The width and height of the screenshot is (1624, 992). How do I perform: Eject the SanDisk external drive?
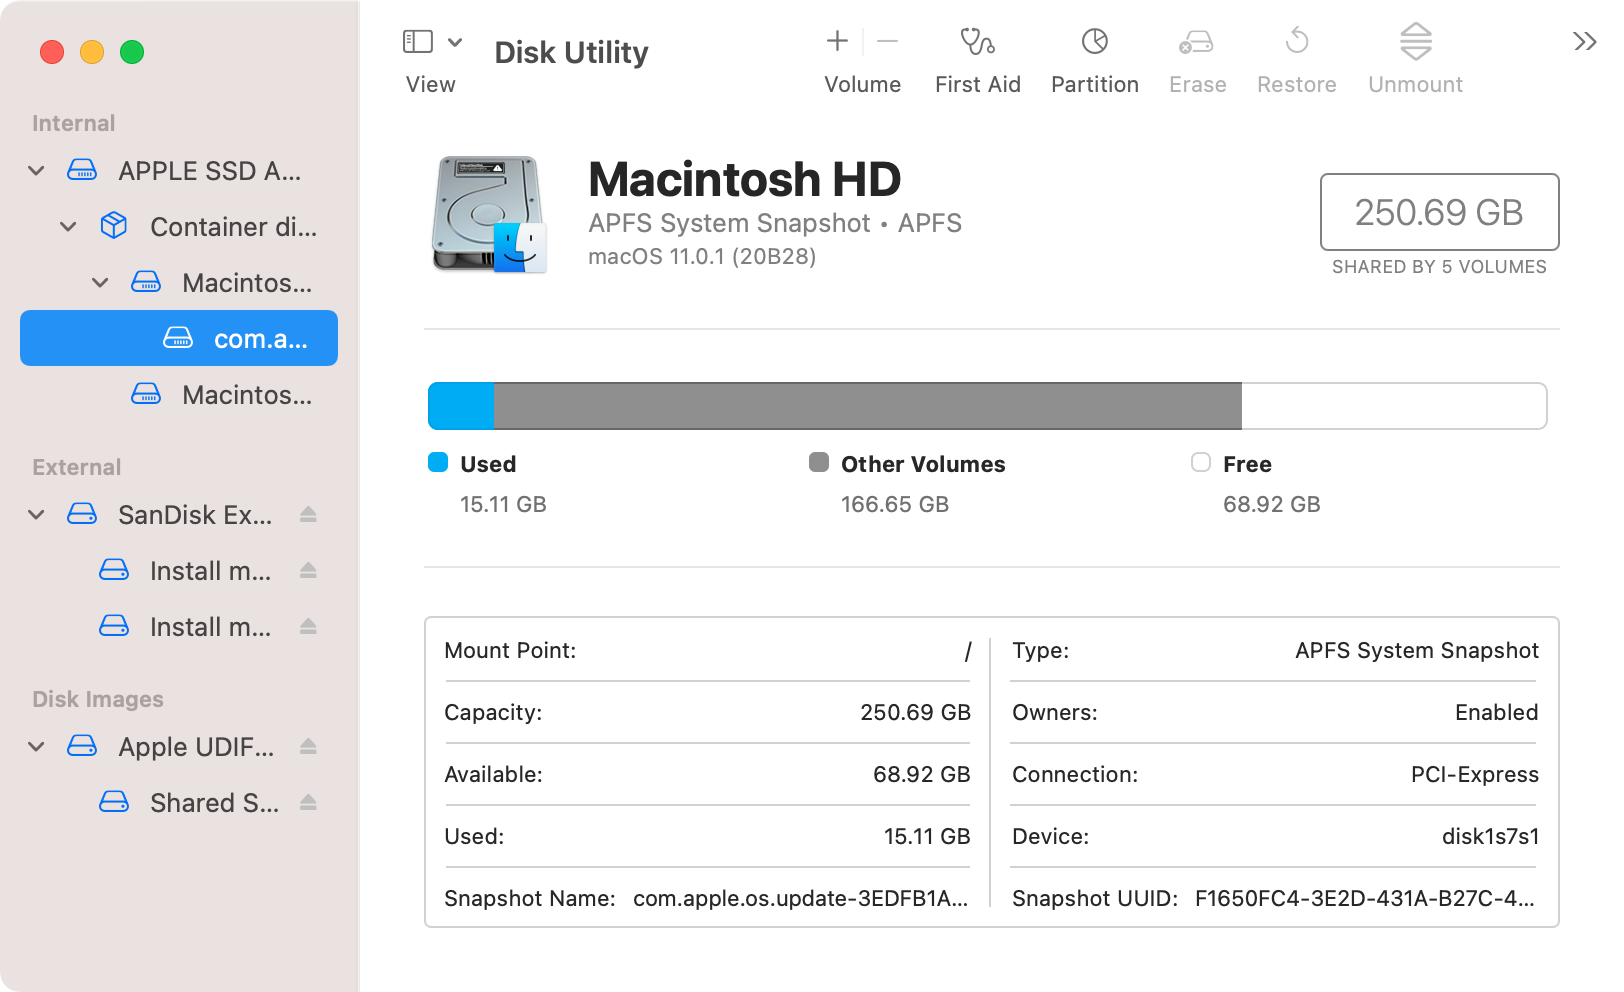click(x=308, y=514)
